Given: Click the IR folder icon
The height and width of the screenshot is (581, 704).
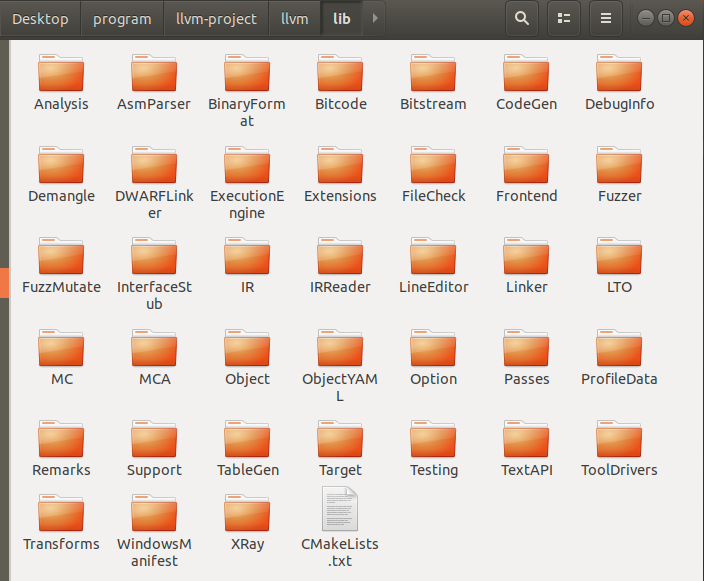Looking at the screenshot, I should click(x=247, y=256).
